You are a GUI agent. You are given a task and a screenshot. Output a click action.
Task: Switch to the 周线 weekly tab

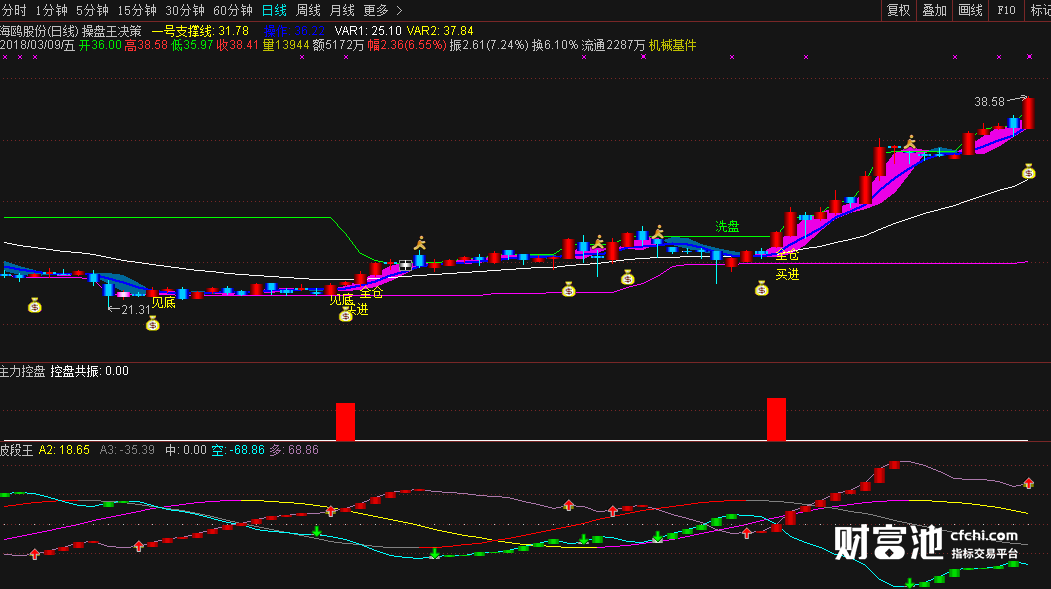tap(308, 11)
